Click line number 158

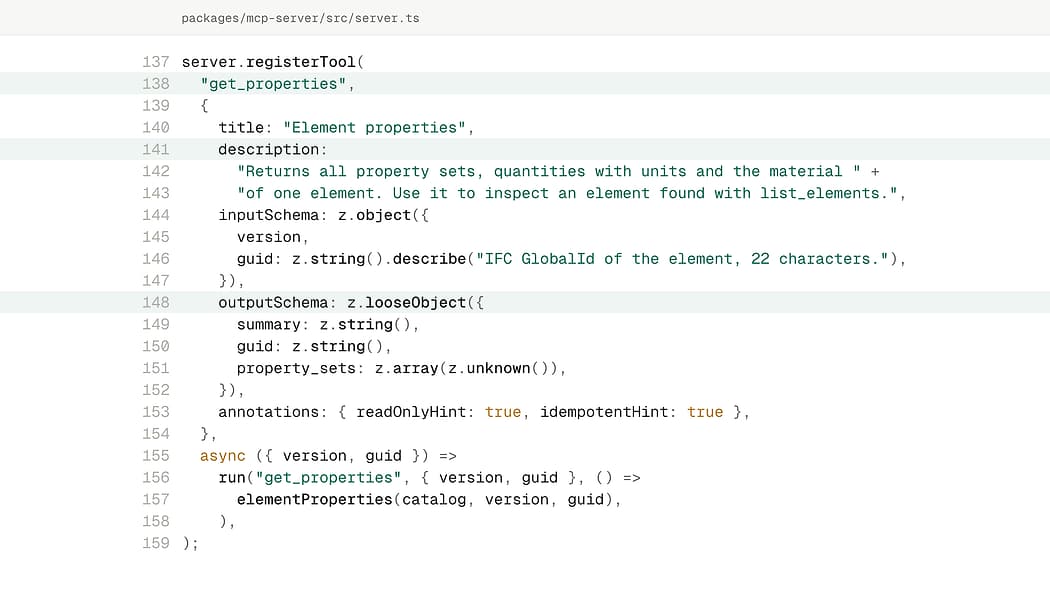click(x=155, y=522)
